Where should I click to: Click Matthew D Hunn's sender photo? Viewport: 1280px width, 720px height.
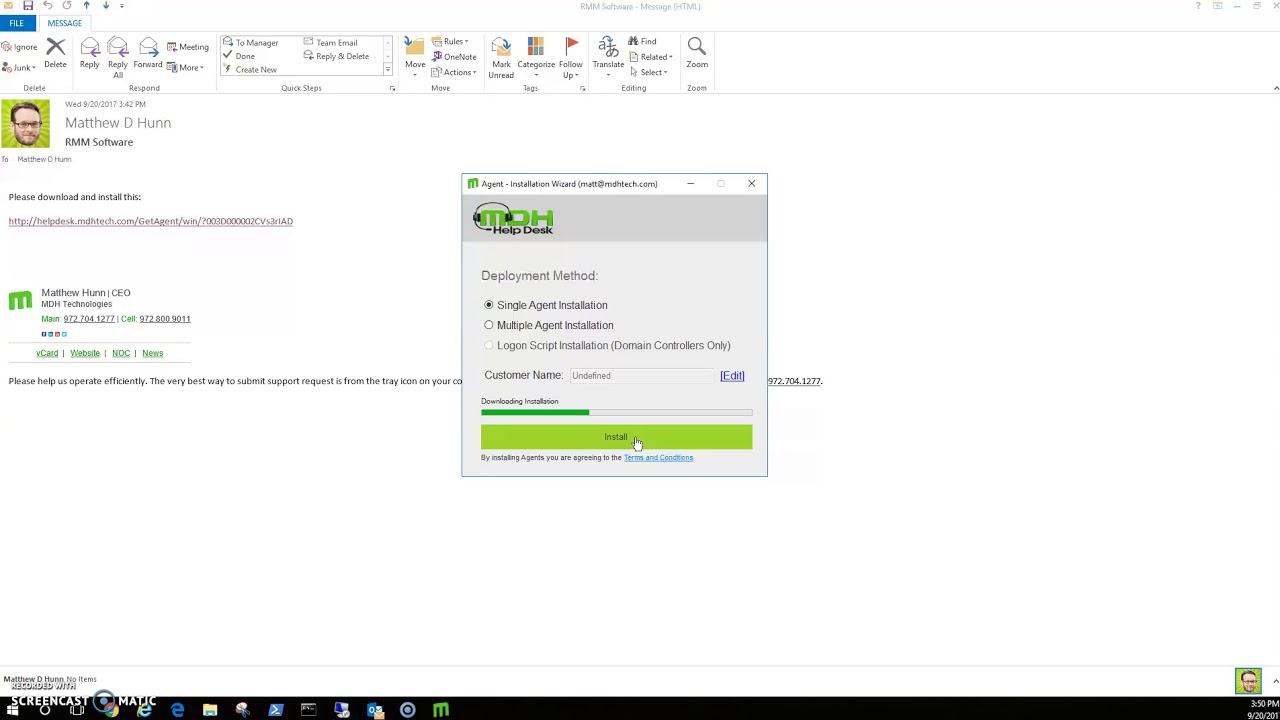[25, 124]
